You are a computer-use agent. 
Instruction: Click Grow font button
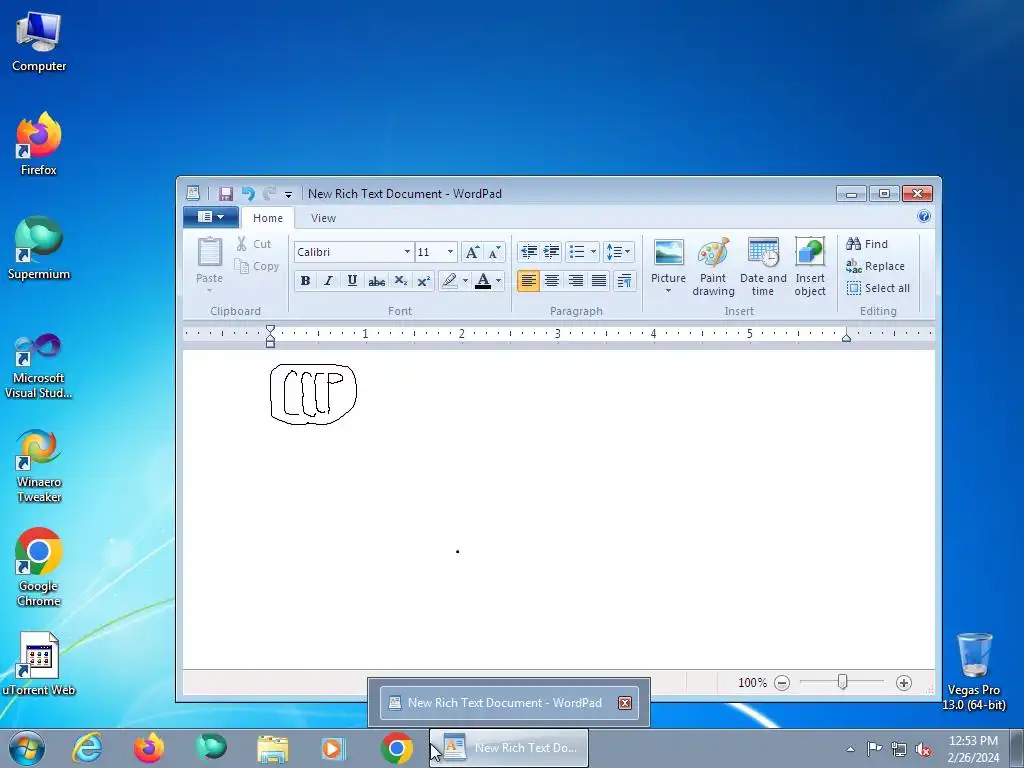click(472, 252)
